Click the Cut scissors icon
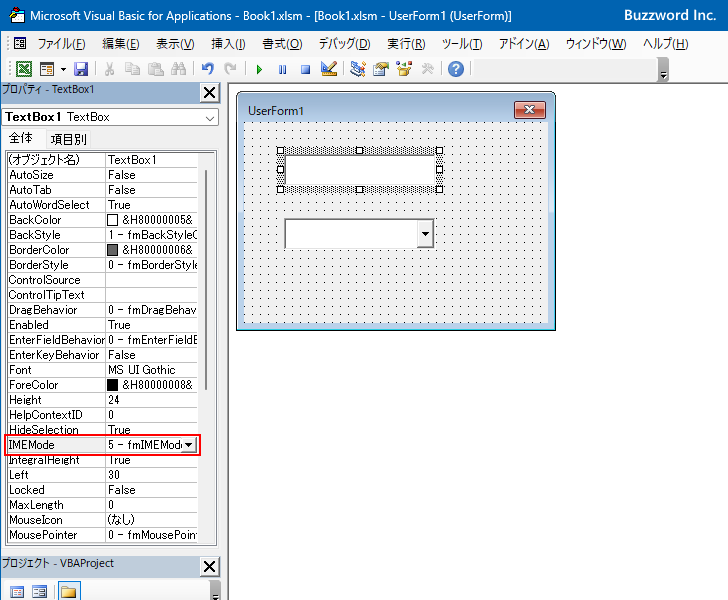The image size is (728, 600). (109, 69)
